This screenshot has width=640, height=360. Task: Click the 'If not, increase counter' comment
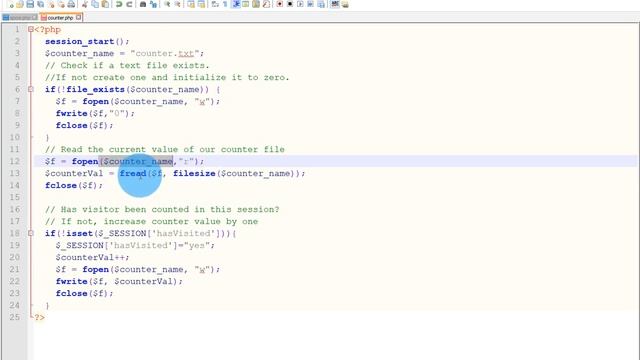(x=151, y=221)
